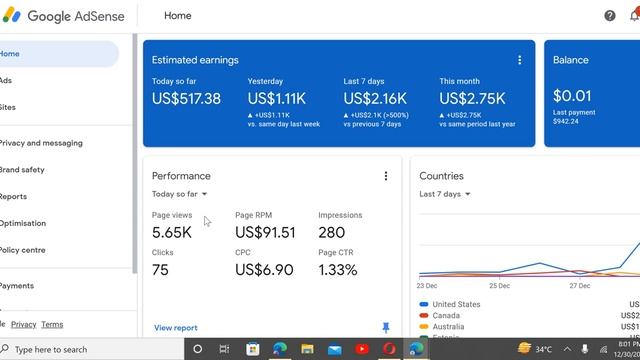
Task: Click the 25 Dec chart axis label
Action: (x=500, y=286)
